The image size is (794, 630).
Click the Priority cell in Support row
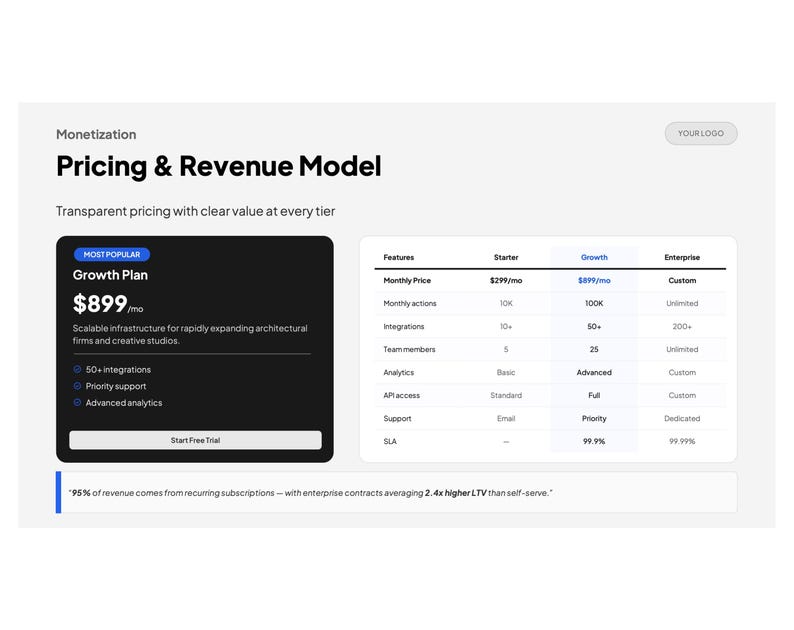[x=594, y=419]
